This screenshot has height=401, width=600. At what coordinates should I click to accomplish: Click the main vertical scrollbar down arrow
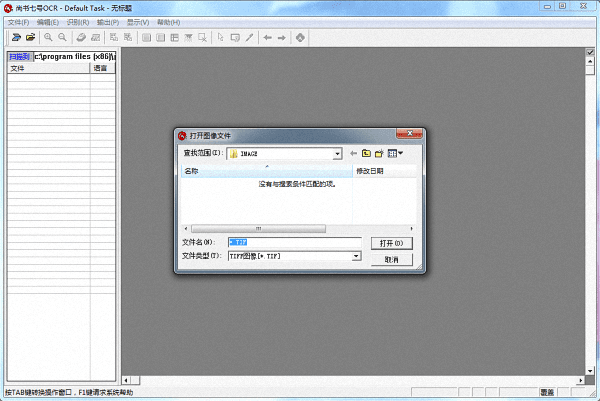pos(590,371)
